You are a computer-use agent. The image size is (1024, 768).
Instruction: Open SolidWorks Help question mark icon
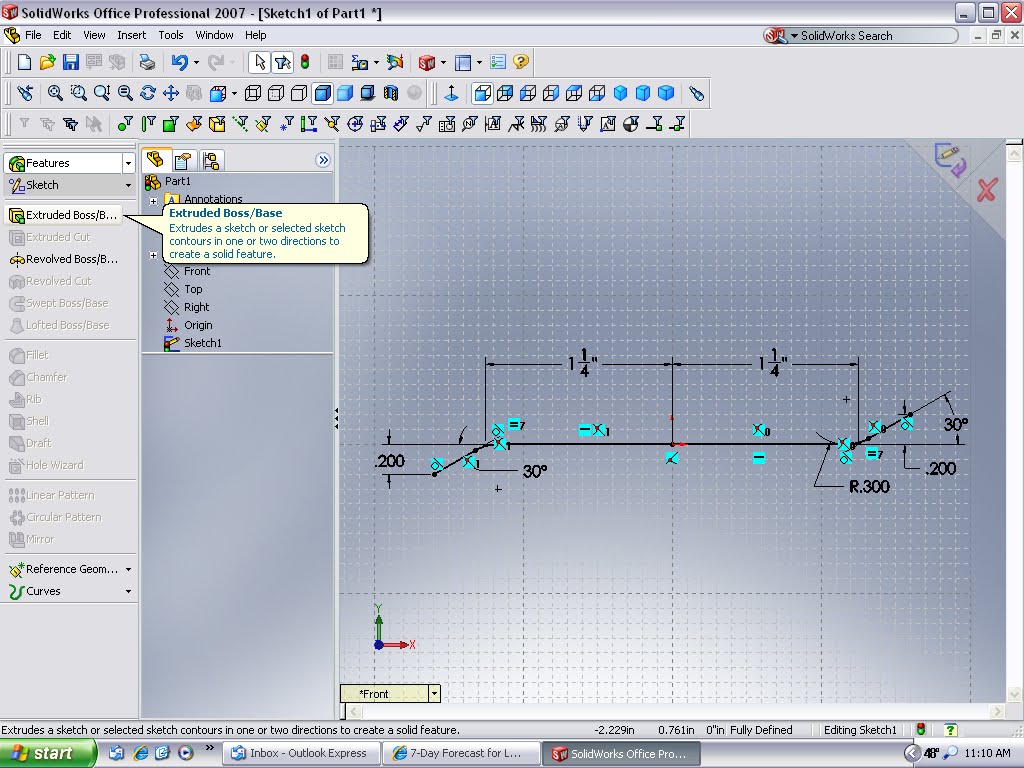click(520, 62)
